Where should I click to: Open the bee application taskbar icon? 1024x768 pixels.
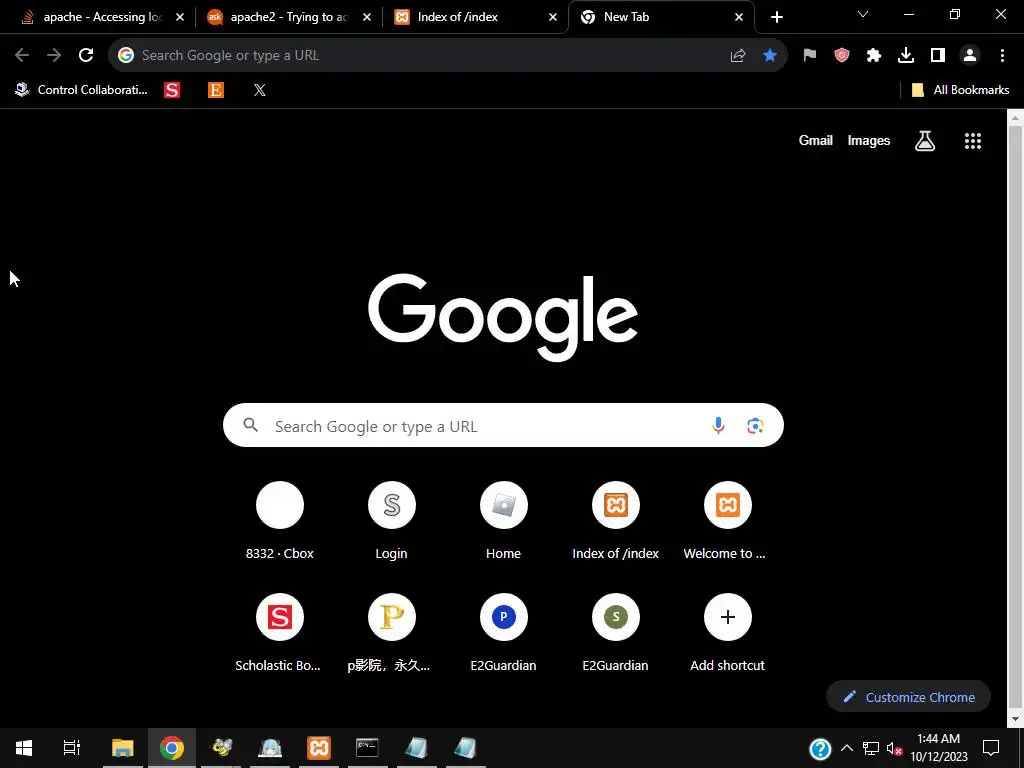coord(221,748)
